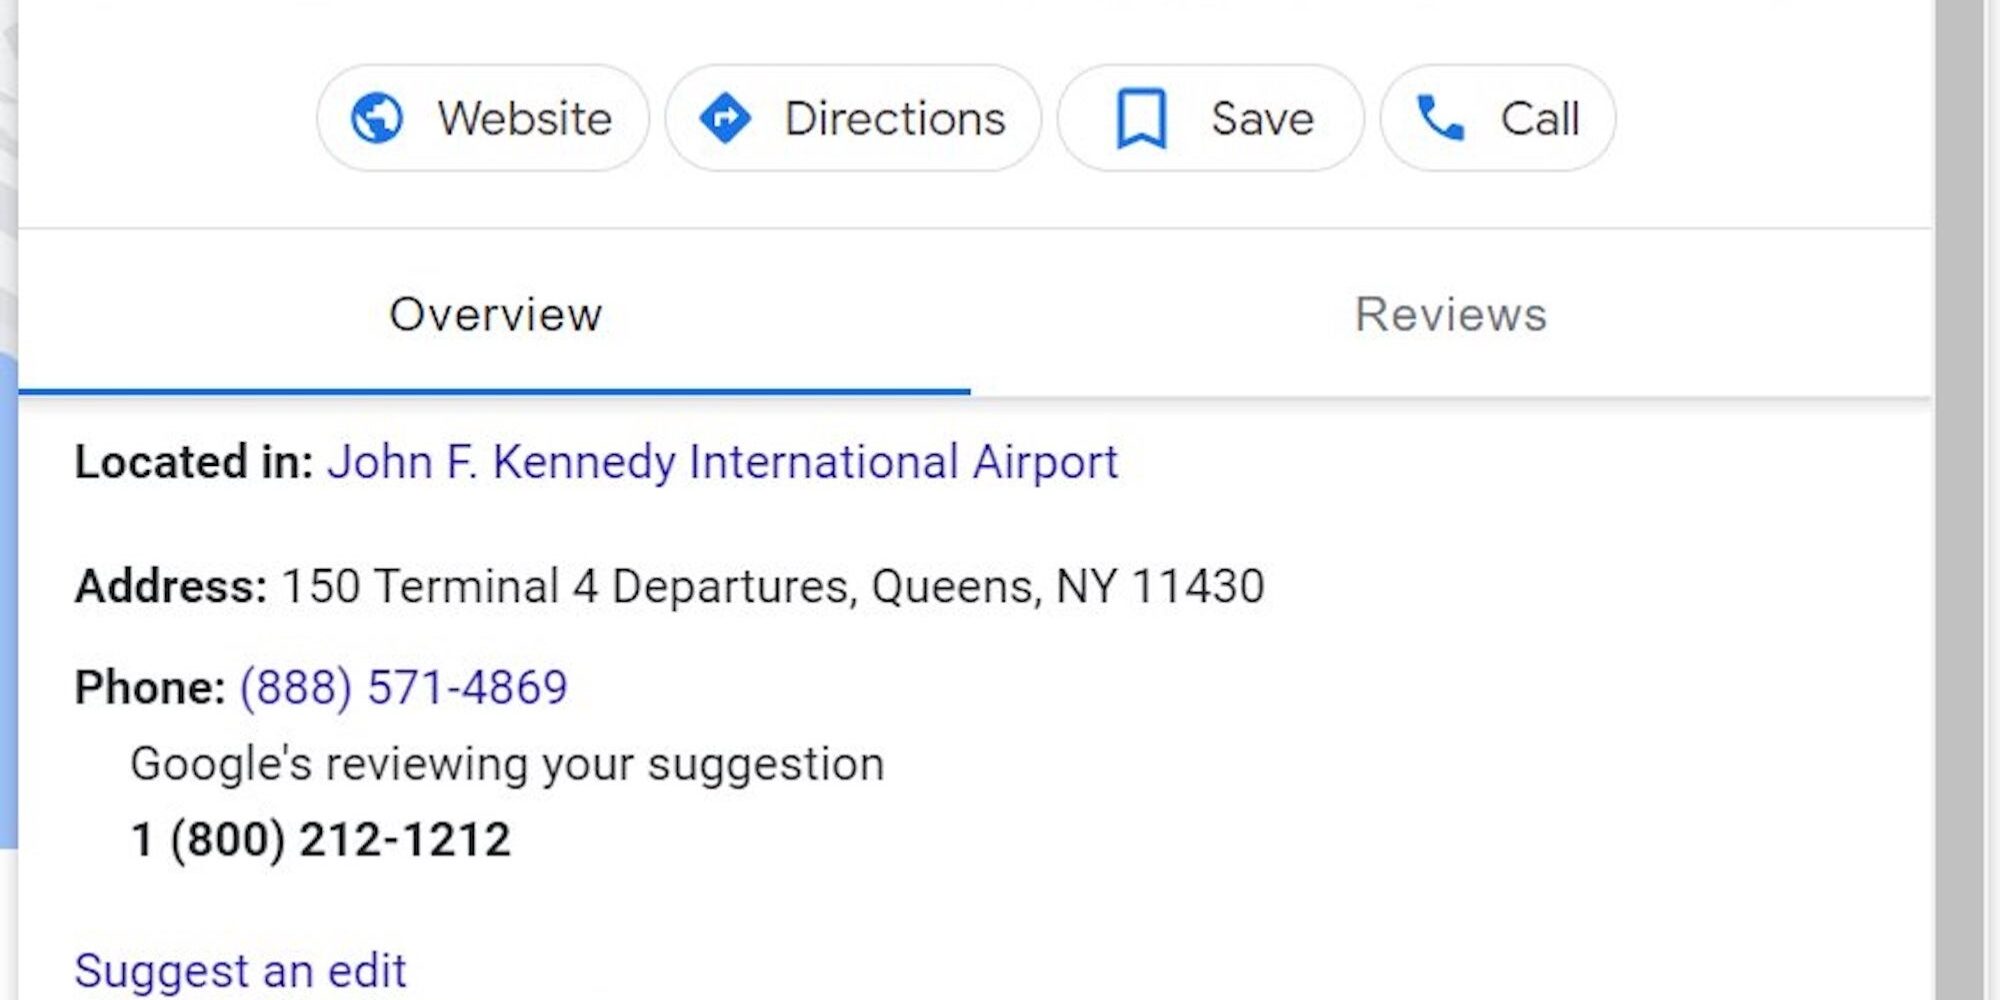
Task: Click phone number (888) 571-4869
Action: pyautogui.click(x=403, y=688)
